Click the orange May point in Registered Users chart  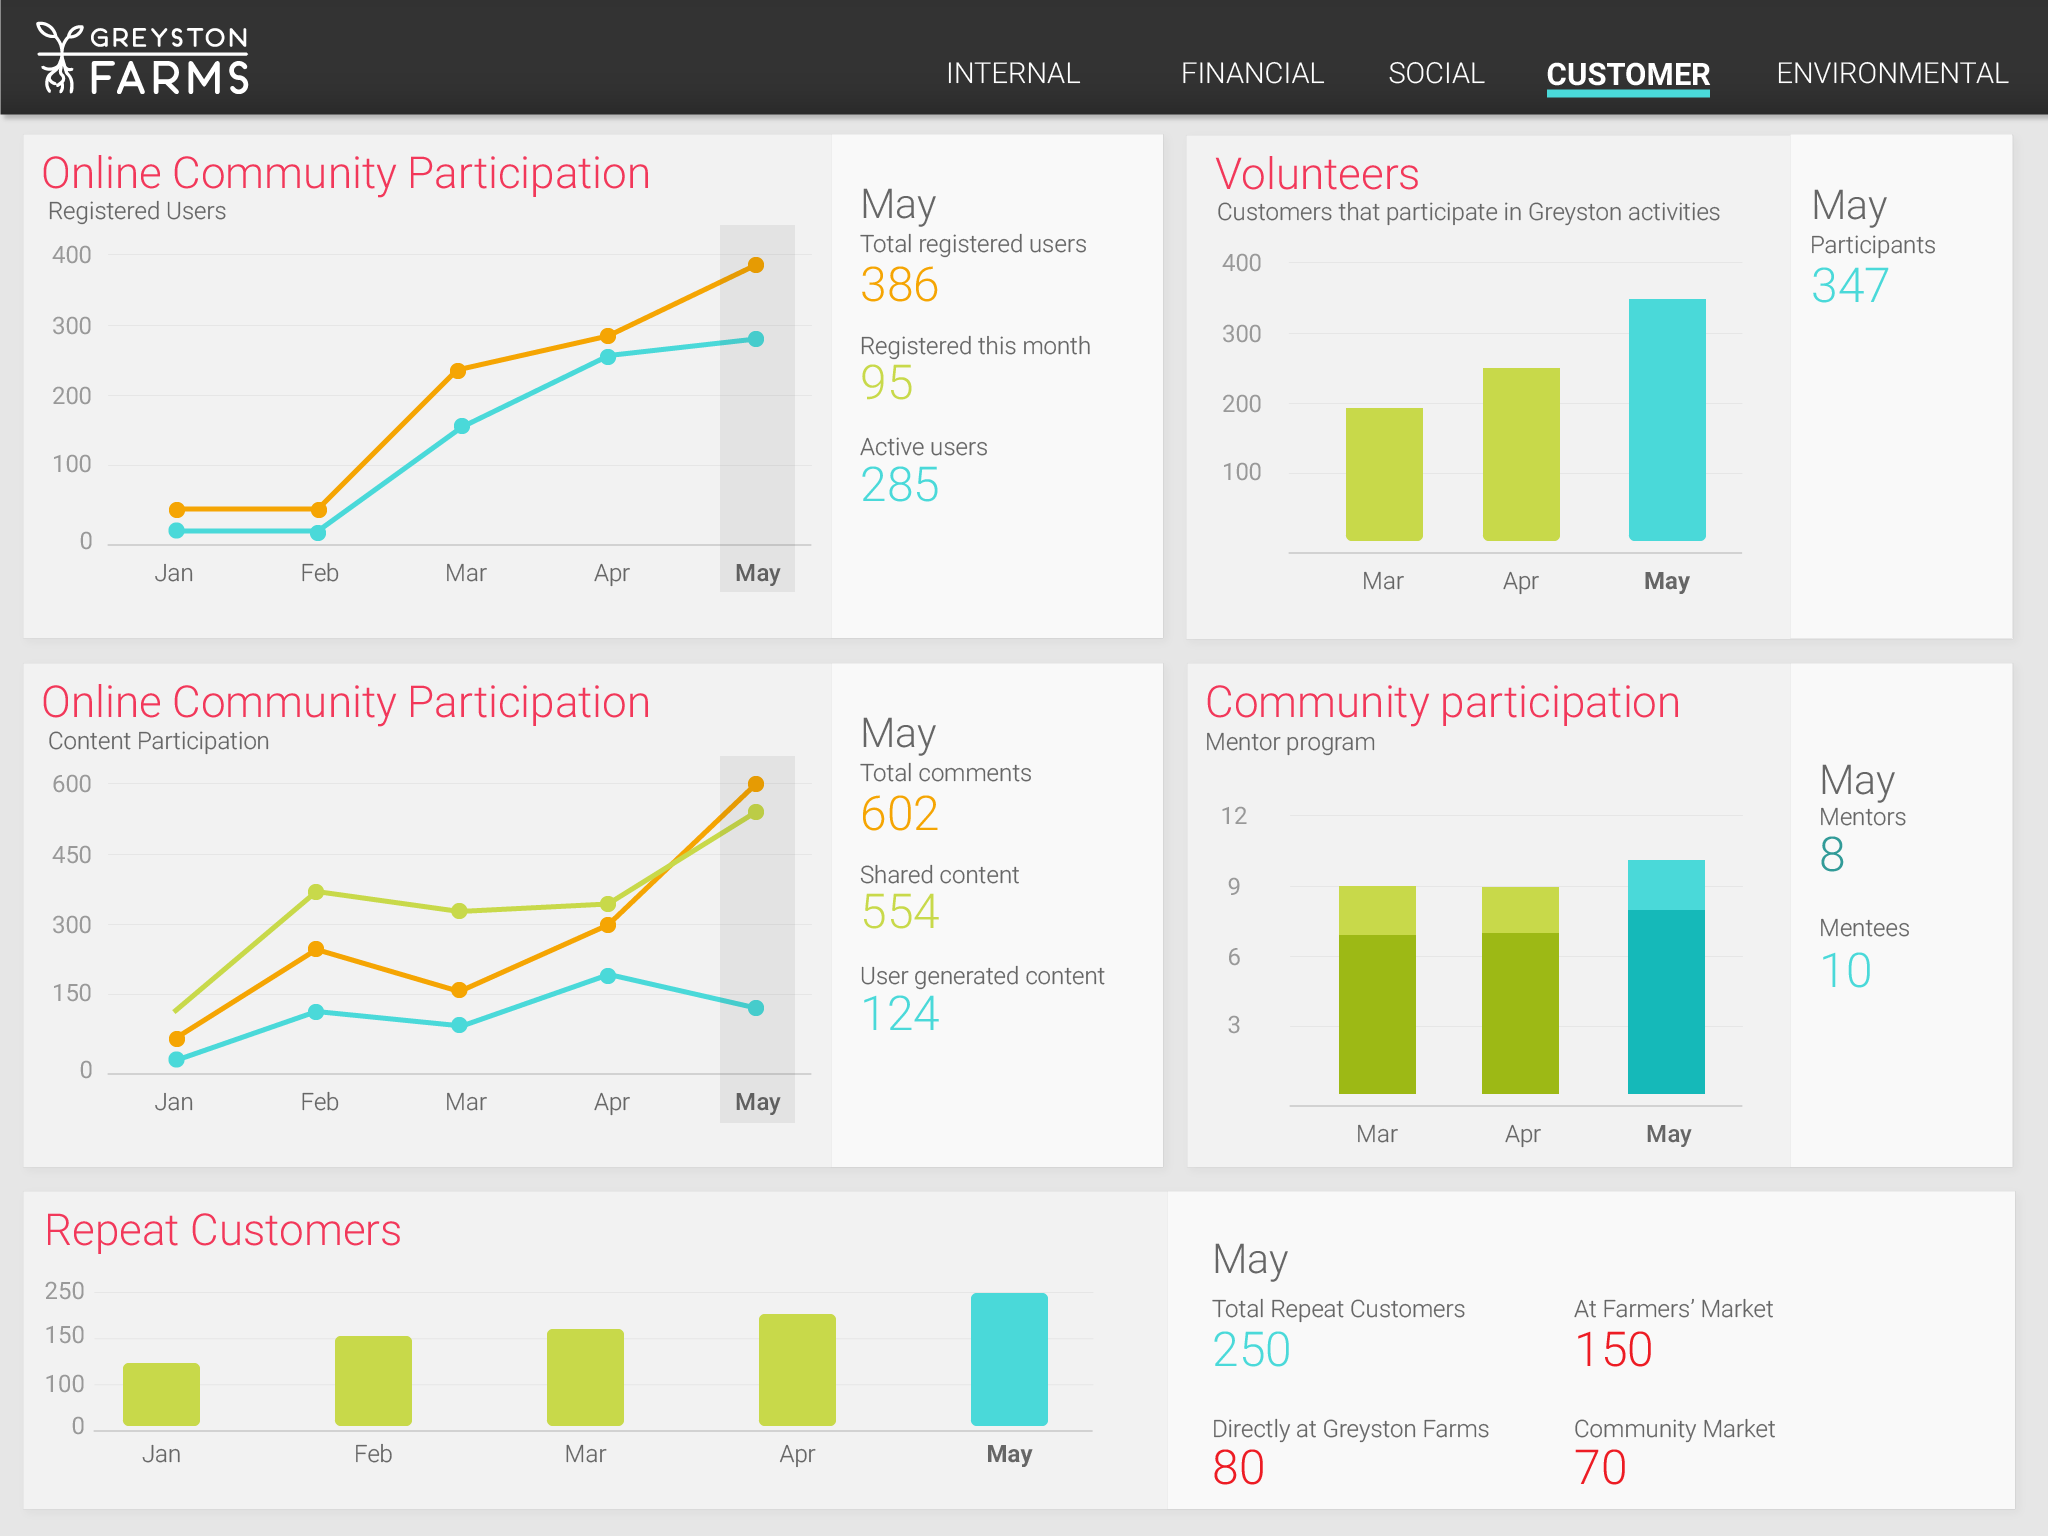(x=756, y=265)
